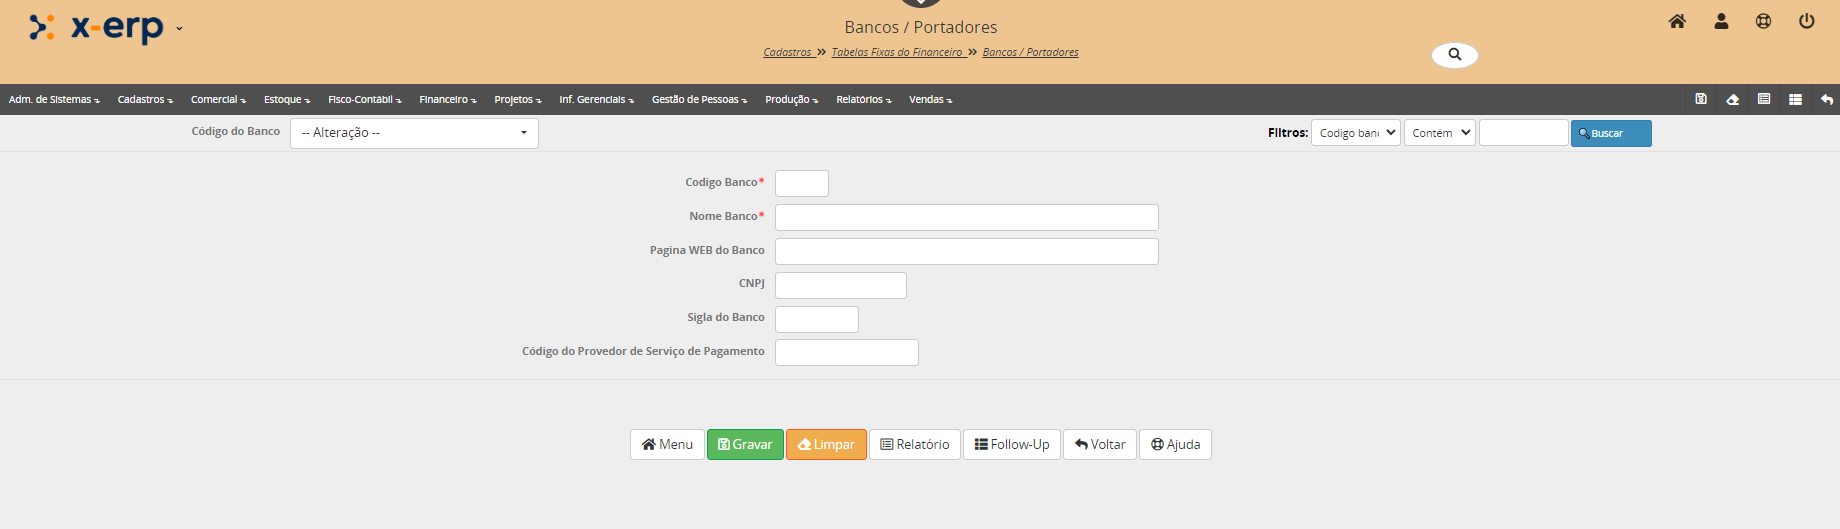Follow the Tabelas Fixas do Financeiro breadcrumb

[897, 52]
